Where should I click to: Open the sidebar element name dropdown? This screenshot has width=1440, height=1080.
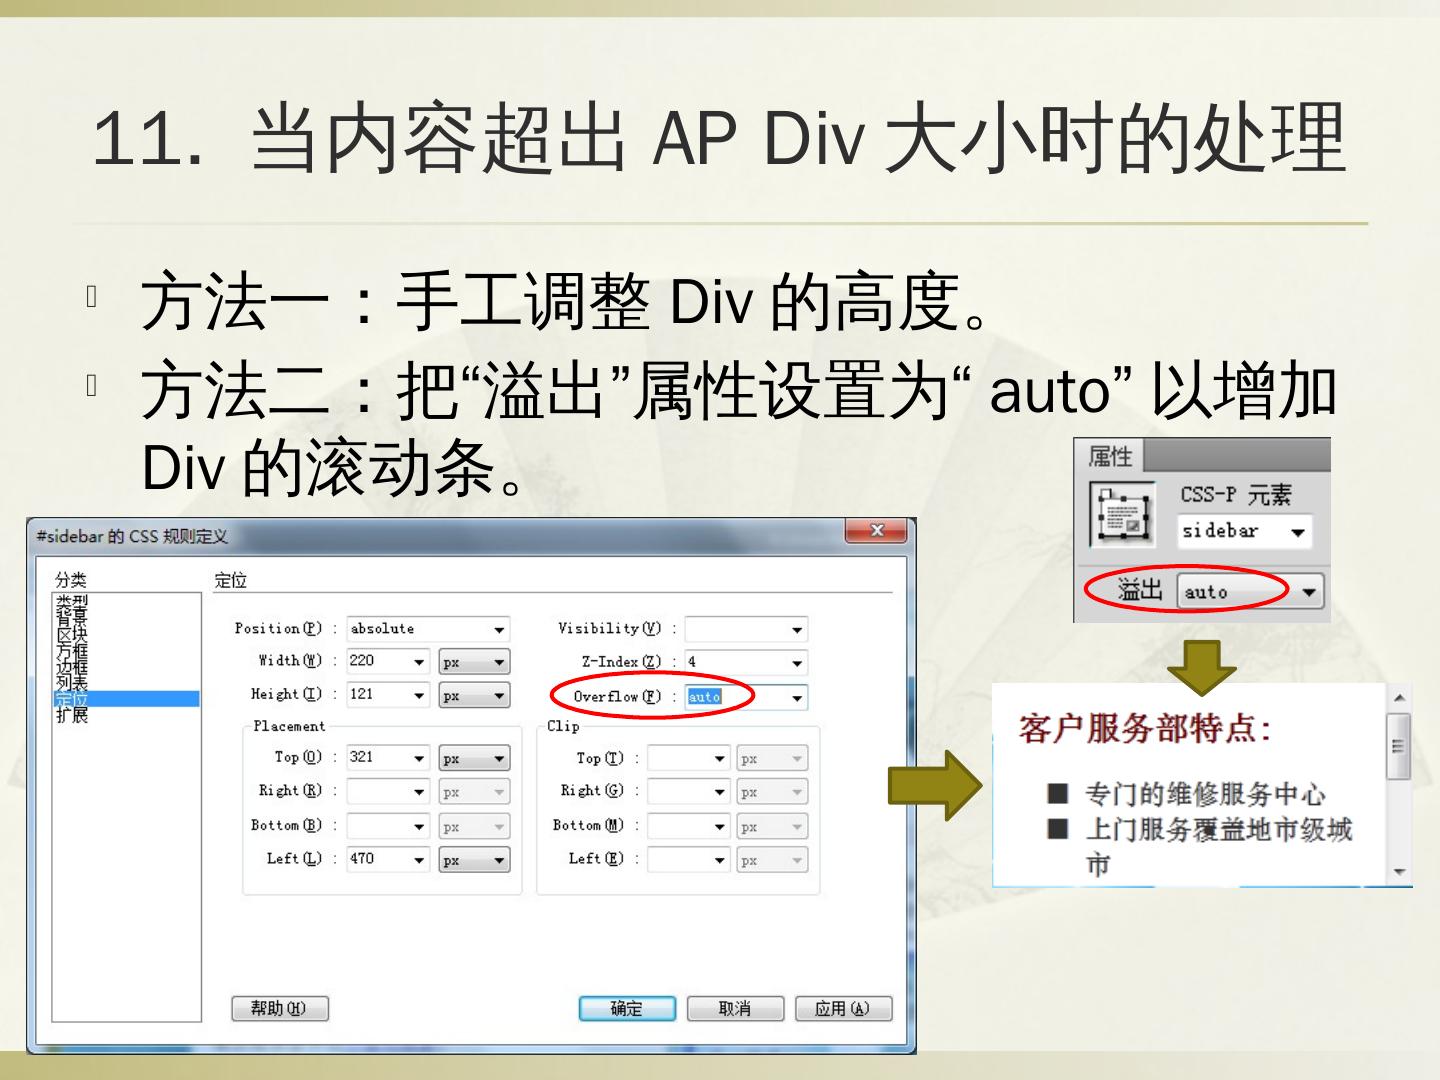[x=1297, y=532]
